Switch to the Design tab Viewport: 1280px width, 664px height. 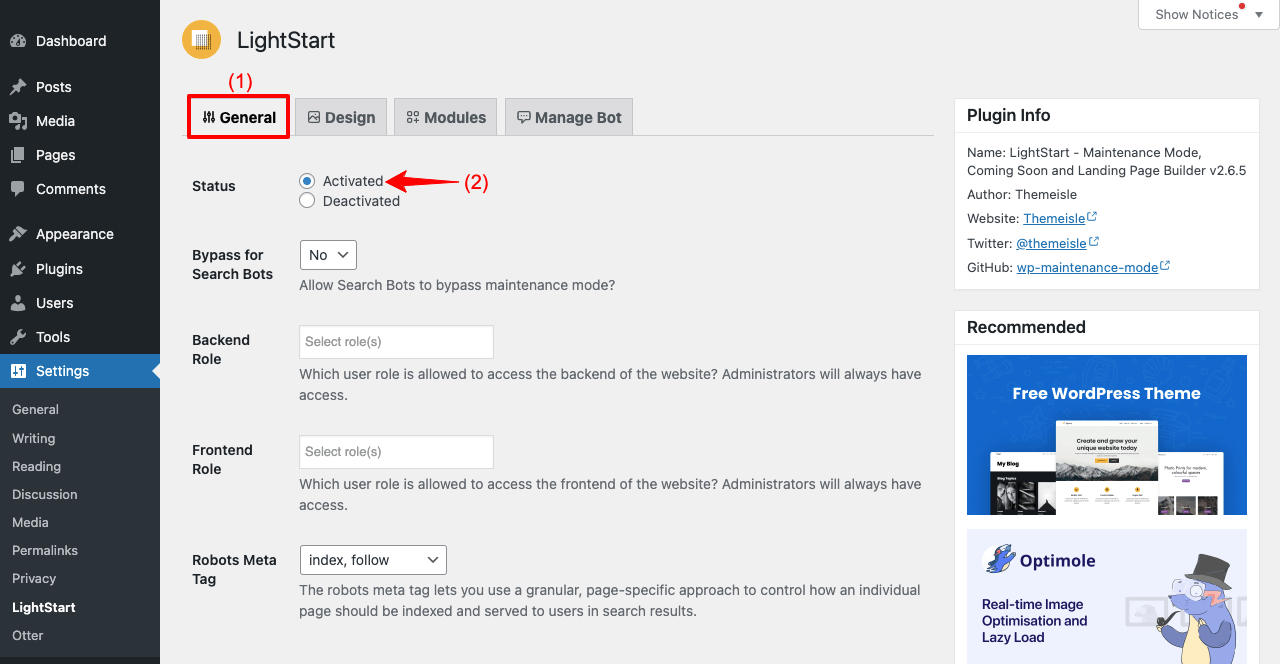pos(341,117)
